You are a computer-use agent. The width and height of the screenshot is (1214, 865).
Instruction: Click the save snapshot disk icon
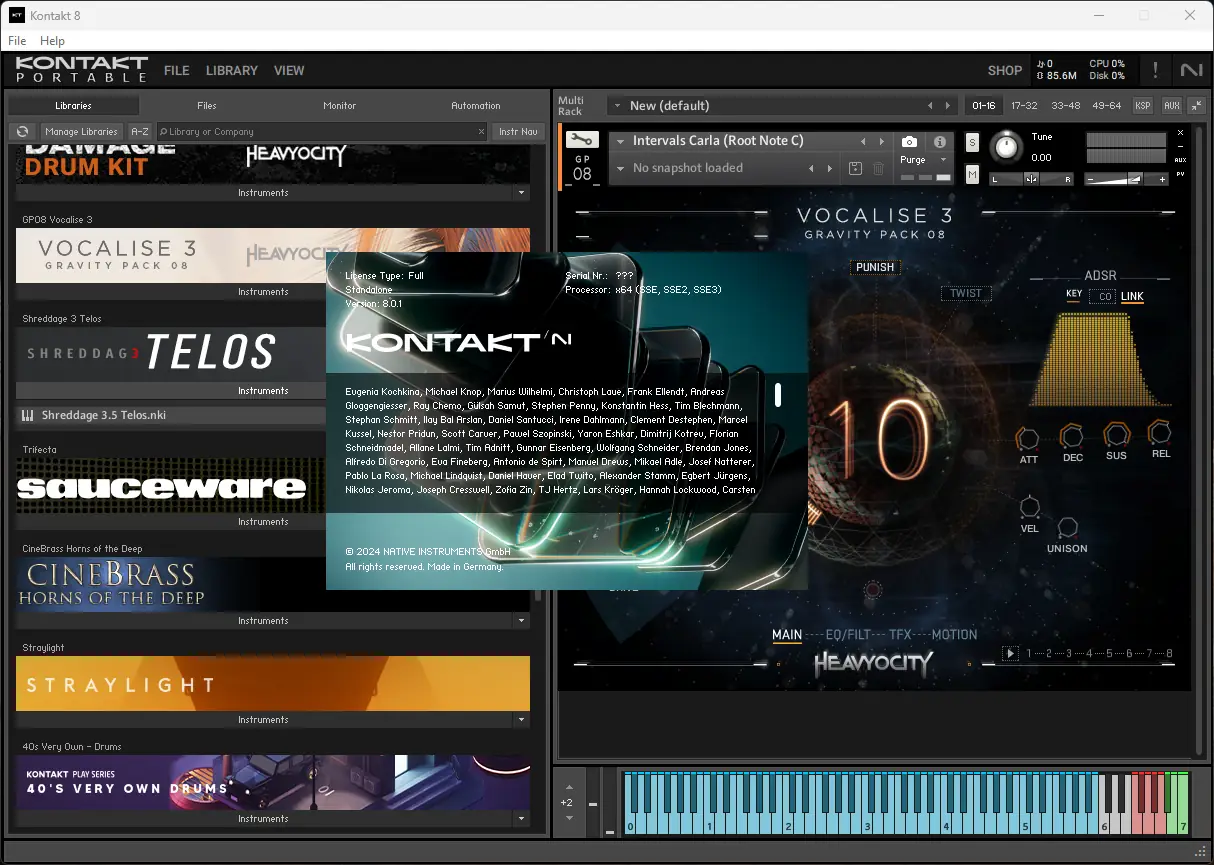[x=855, y=168]
